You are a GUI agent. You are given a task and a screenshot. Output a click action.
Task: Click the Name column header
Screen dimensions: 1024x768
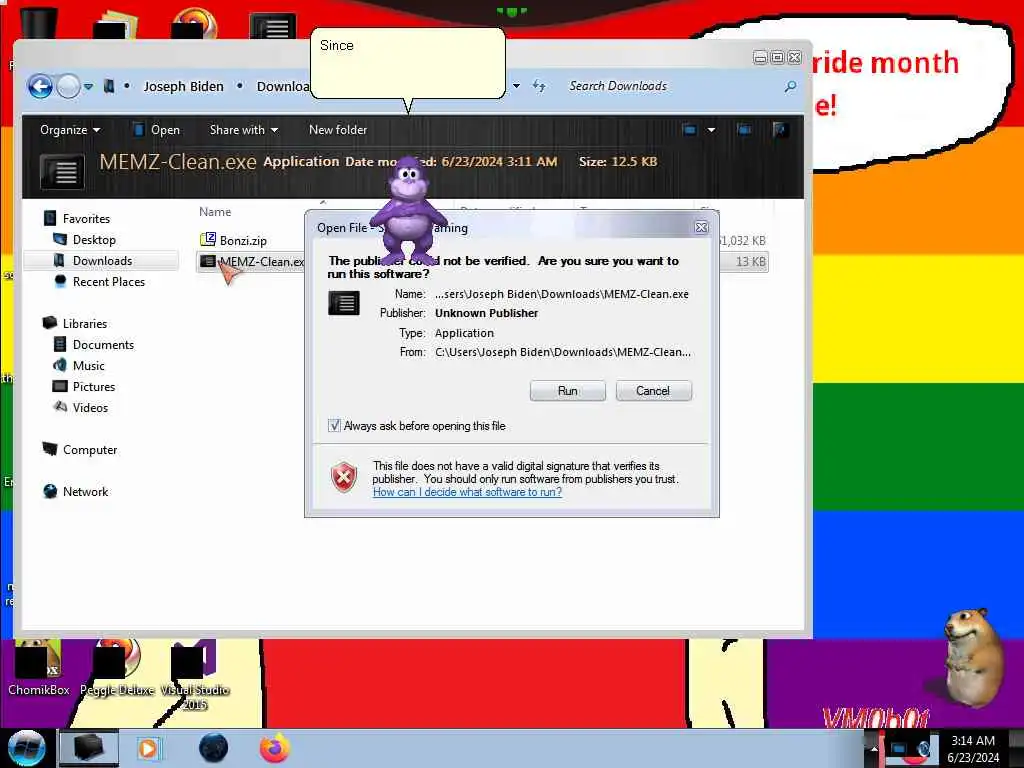coord(215,212)
